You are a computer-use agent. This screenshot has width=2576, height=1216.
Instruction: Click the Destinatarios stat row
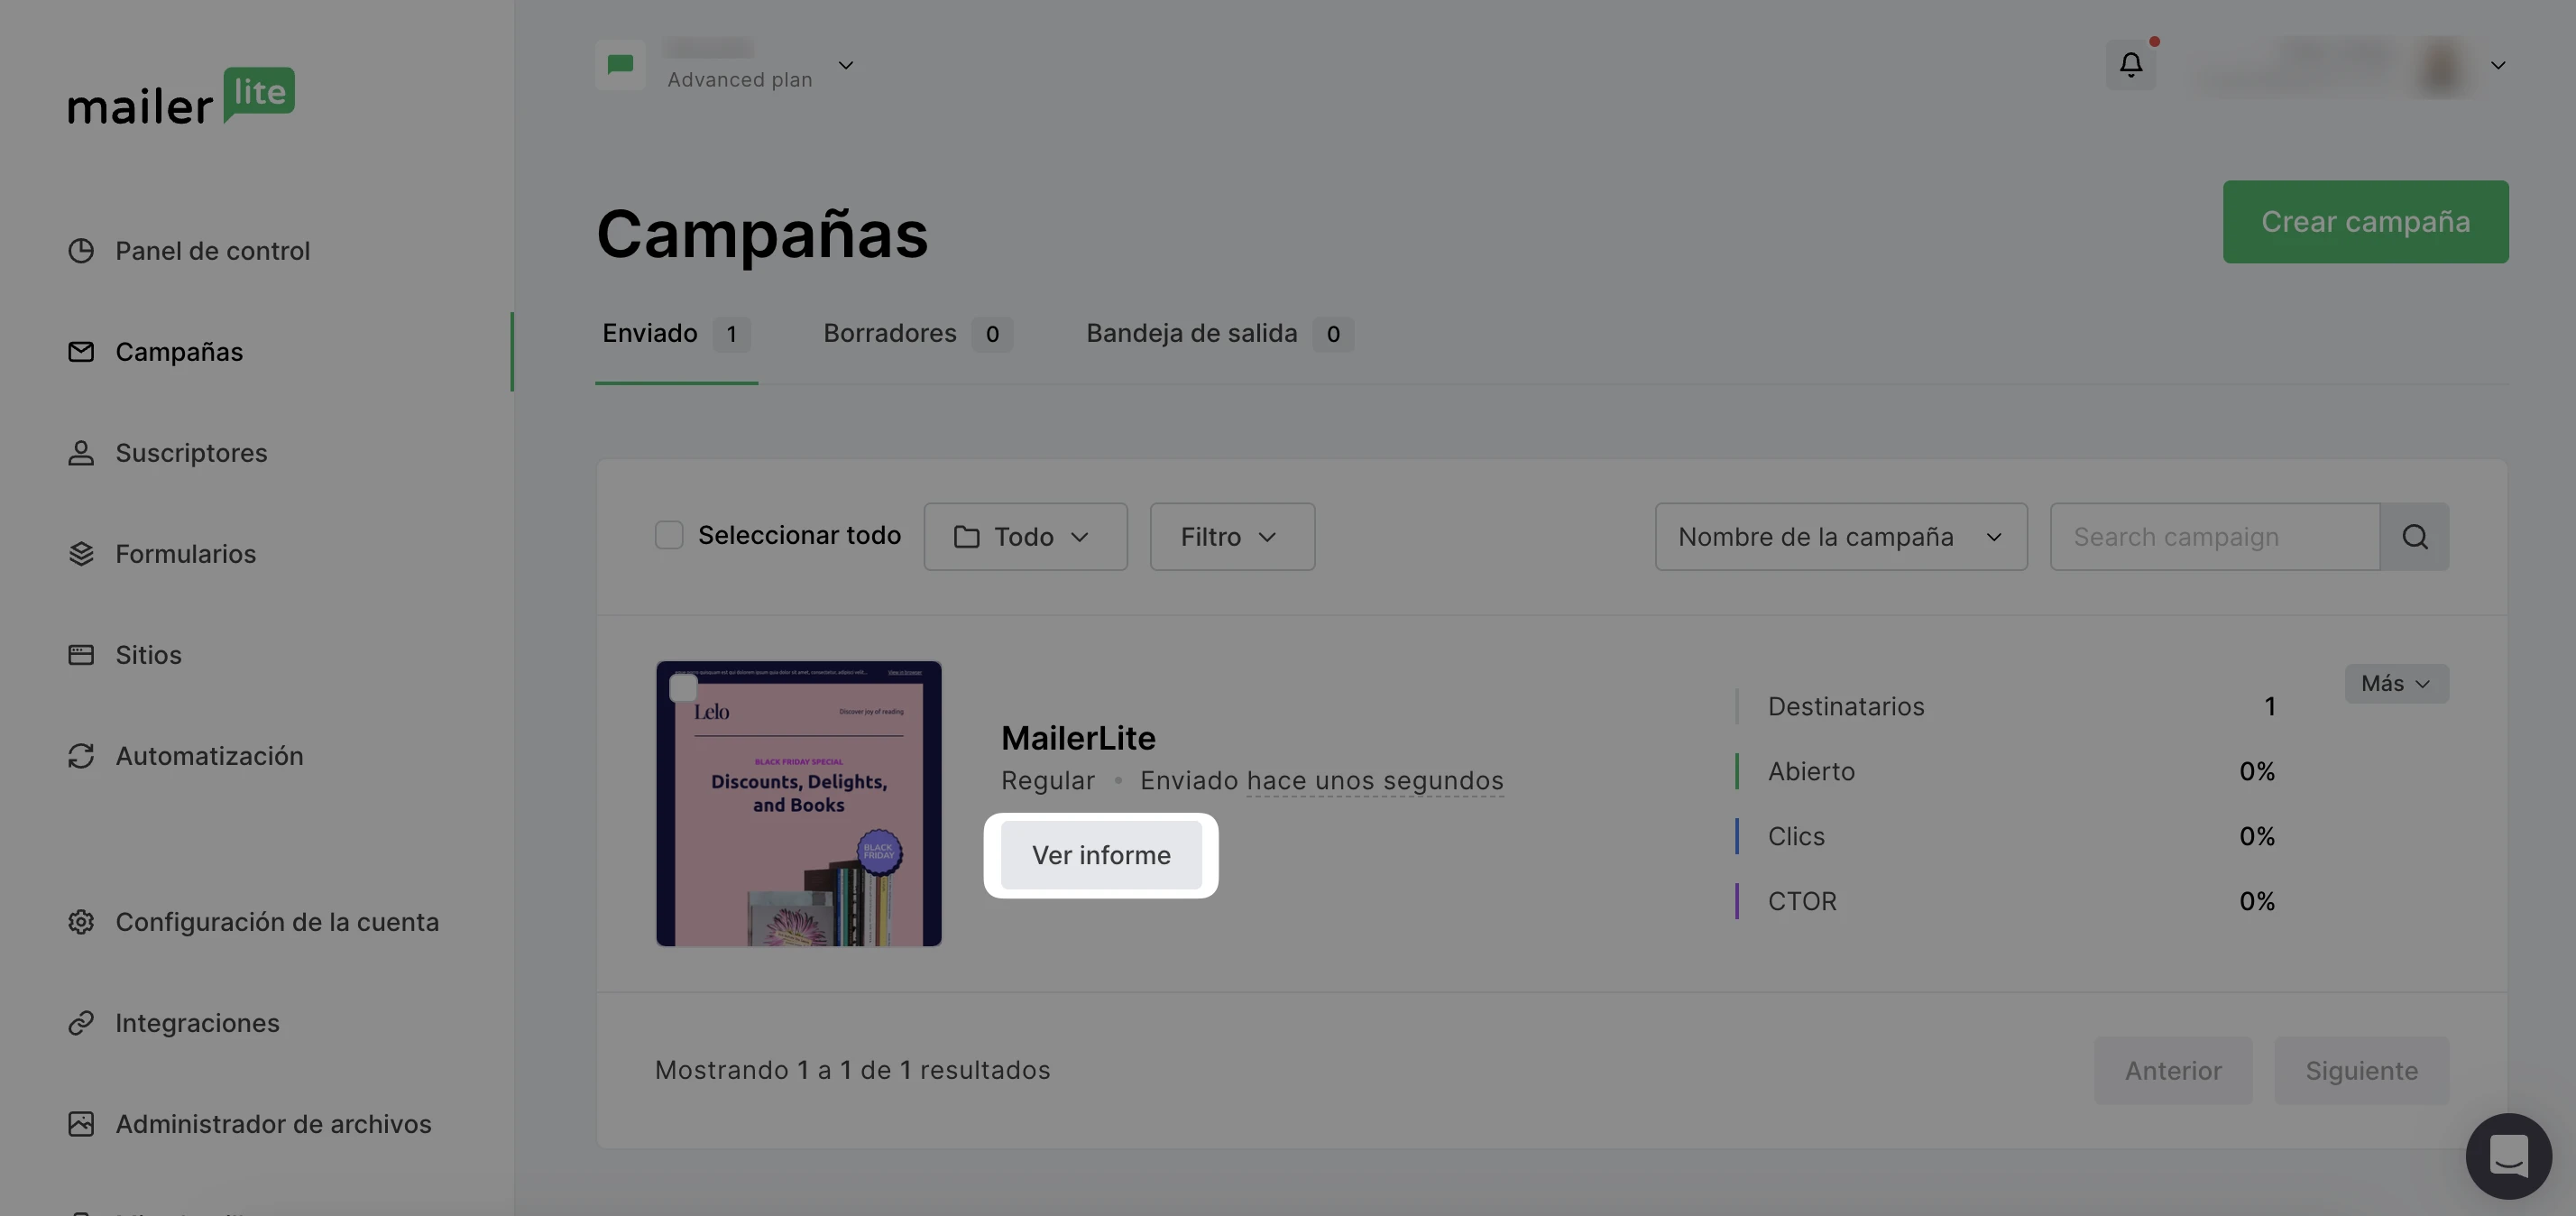2006,706
